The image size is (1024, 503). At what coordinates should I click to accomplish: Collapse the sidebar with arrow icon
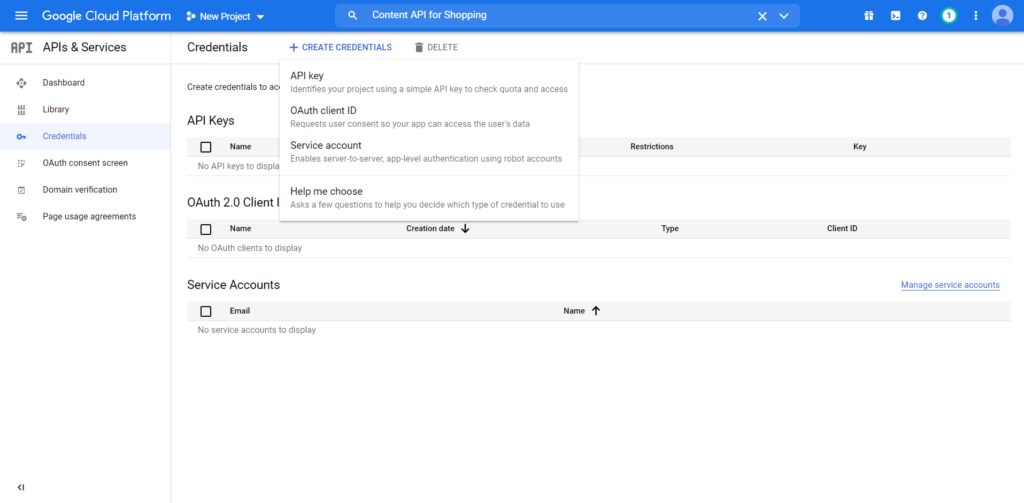tap(21, 487)
